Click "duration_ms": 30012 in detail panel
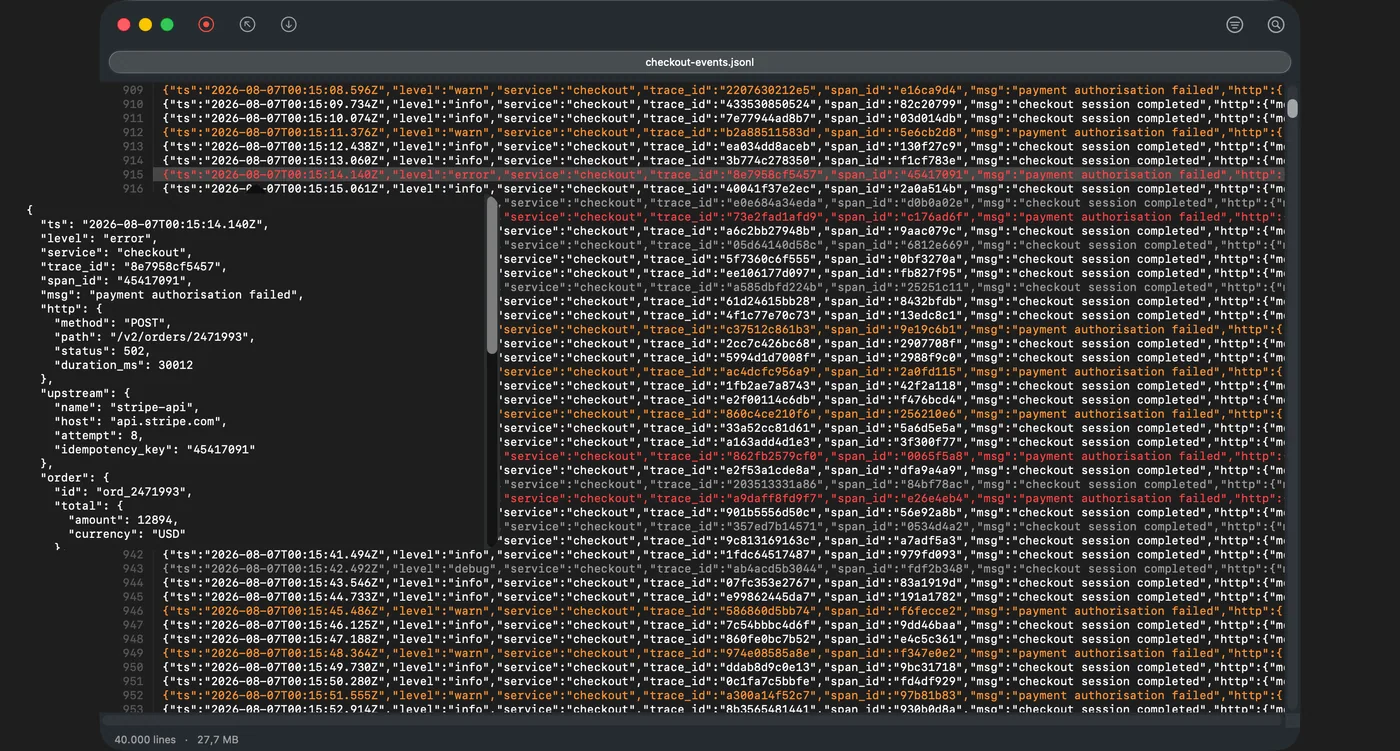The height and width of the screenshot is (751, 1400). pos(123,365)
